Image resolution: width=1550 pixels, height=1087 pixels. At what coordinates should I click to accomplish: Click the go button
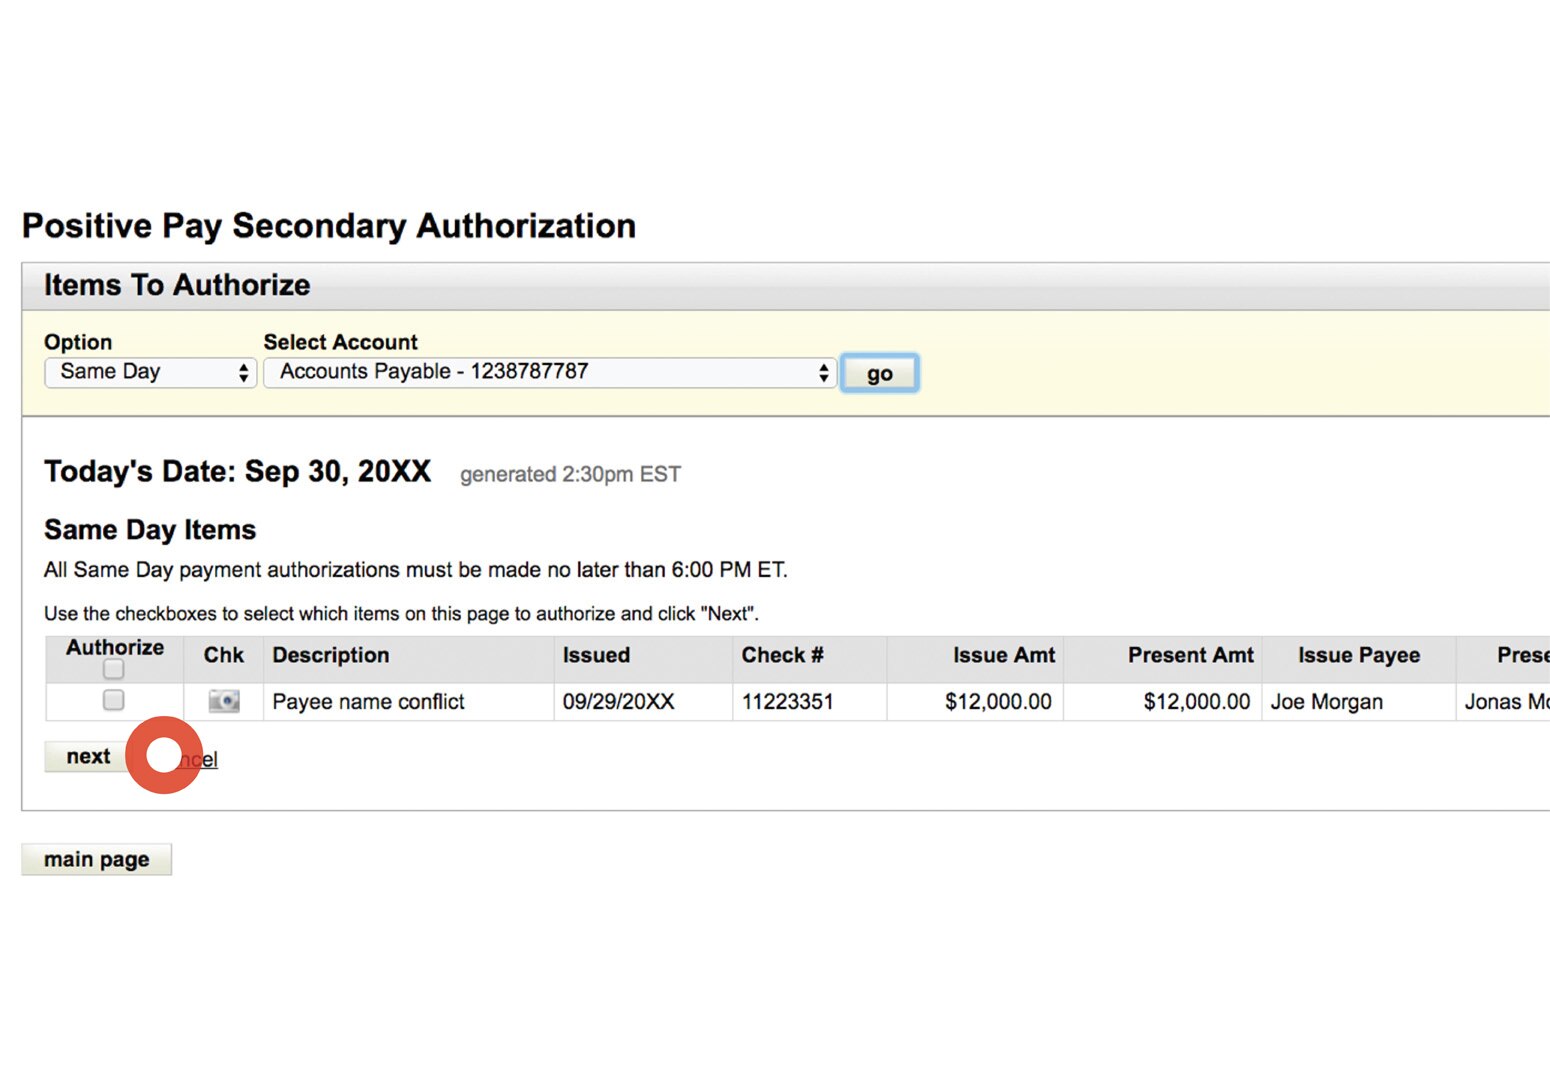pos(878,372)
